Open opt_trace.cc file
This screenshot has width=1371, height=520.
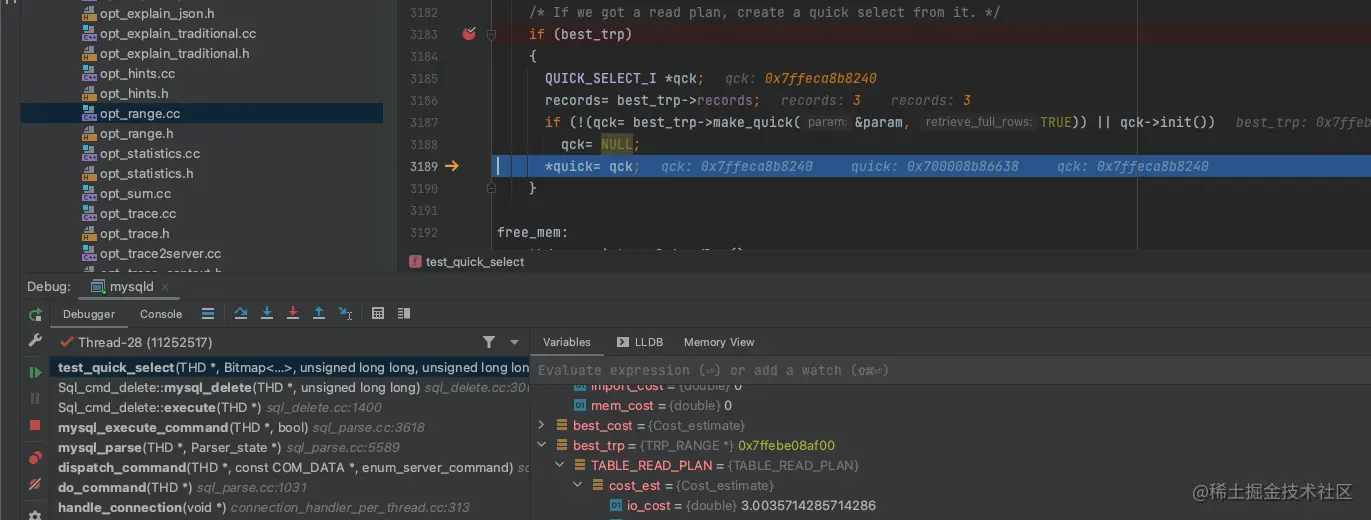coord(138,214)
